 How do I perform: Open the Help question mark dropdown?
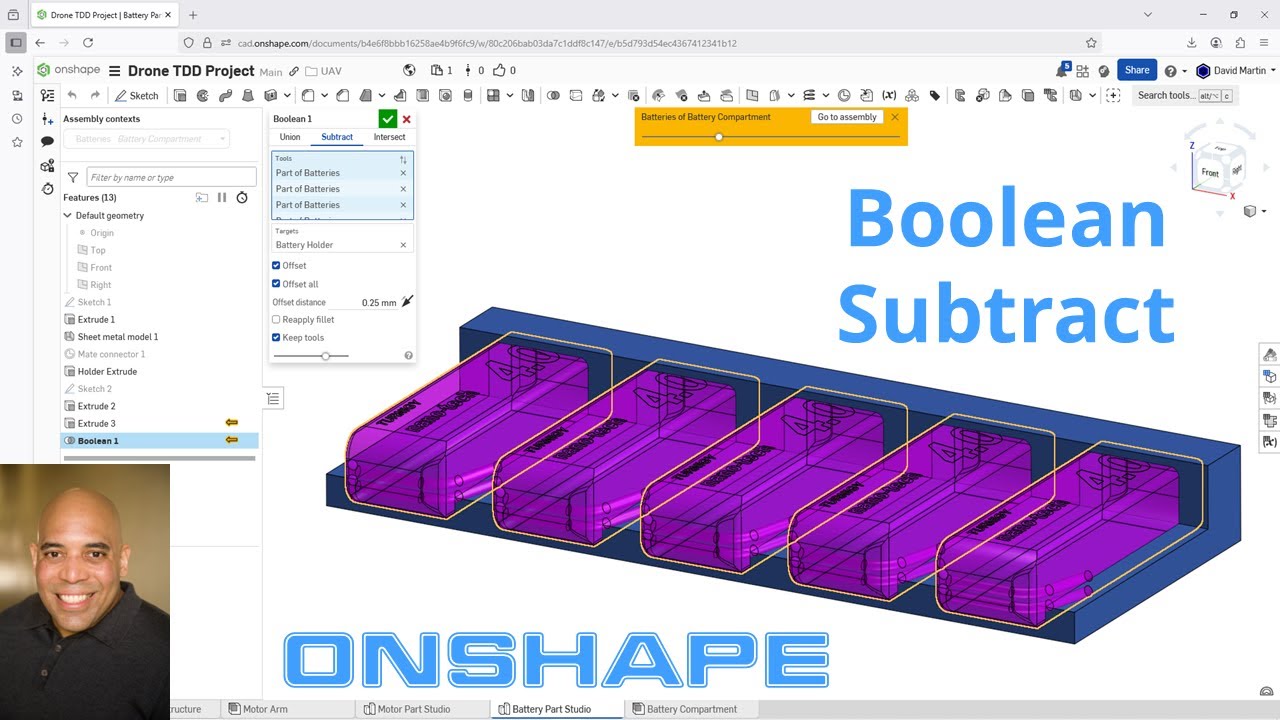point(1175,71)
